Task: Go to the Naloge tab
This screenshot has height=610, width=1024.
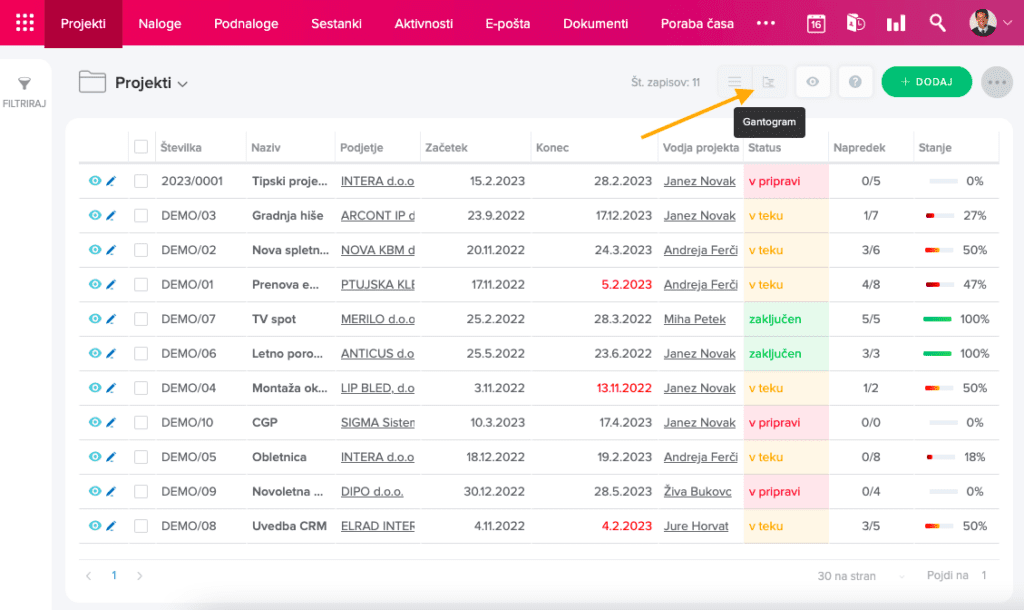Action: 160,23
